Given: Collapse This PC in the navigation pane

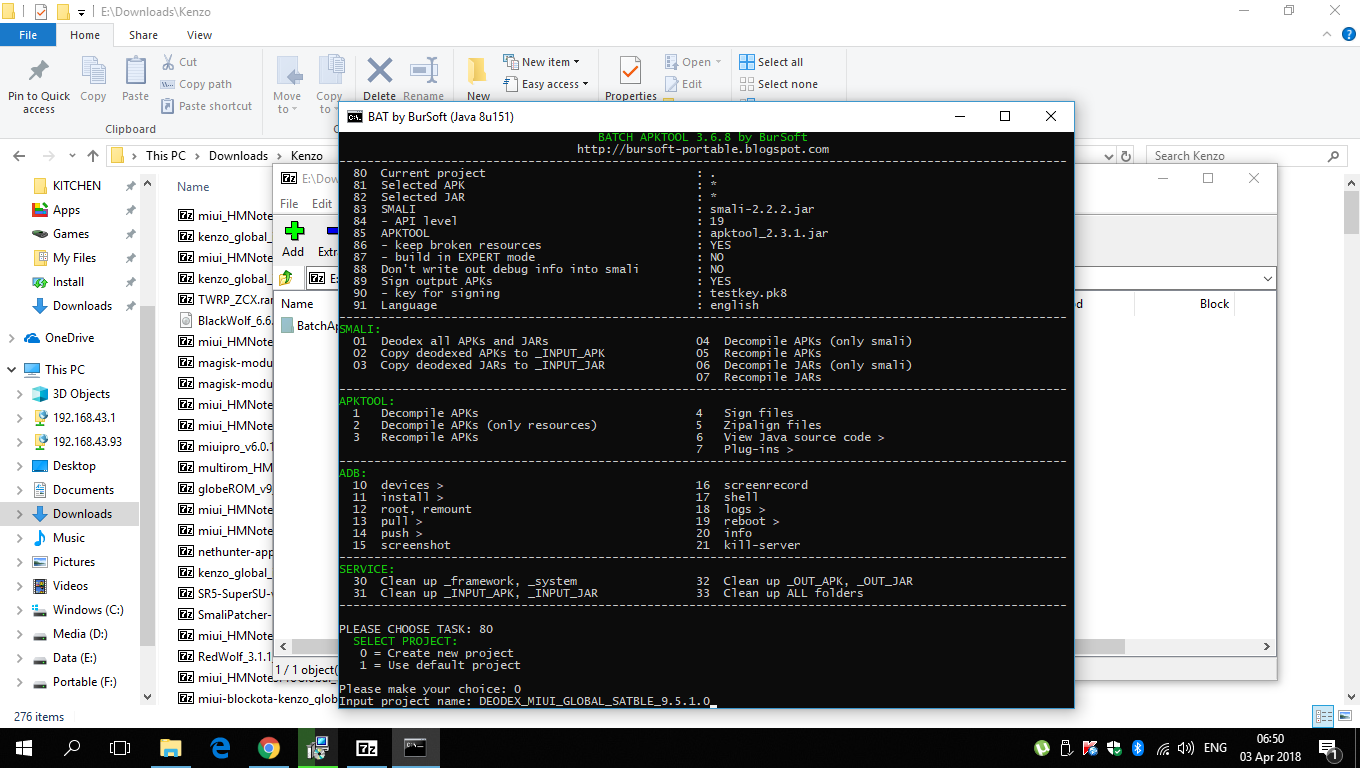Looking at the screenshot, I should [8, 369].
